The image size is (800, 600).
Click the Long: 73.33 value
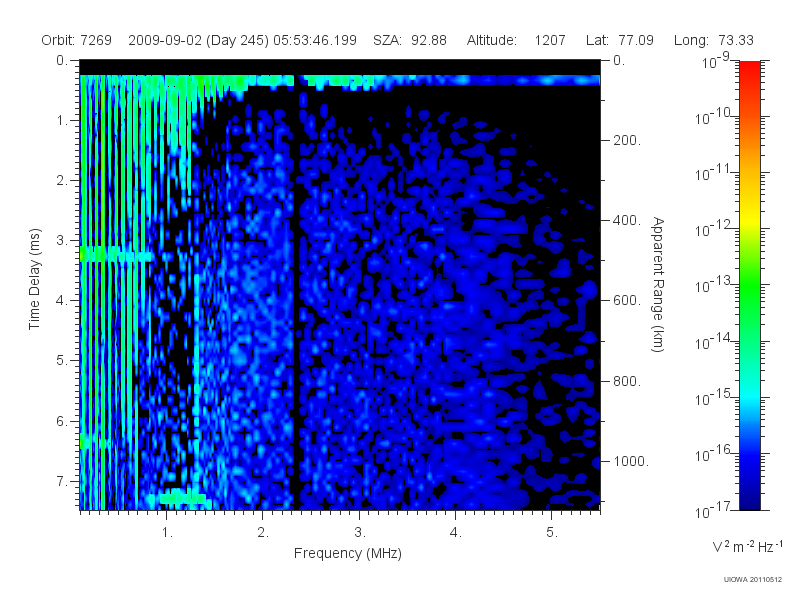713,40
